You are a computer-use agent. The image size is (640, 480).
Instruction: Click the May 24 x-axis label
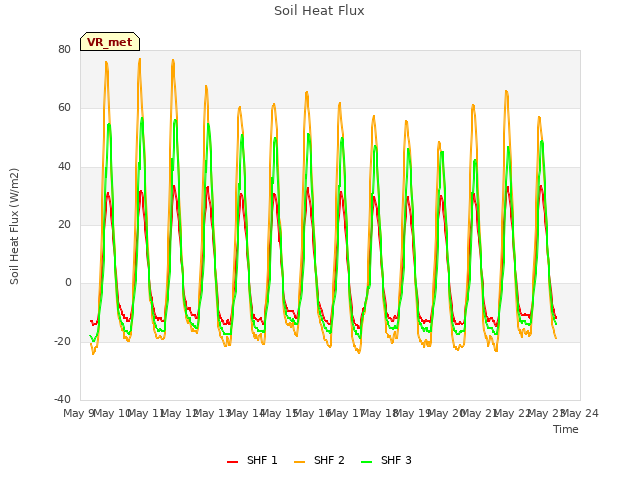pyautogui.click(x=580, y=413)
